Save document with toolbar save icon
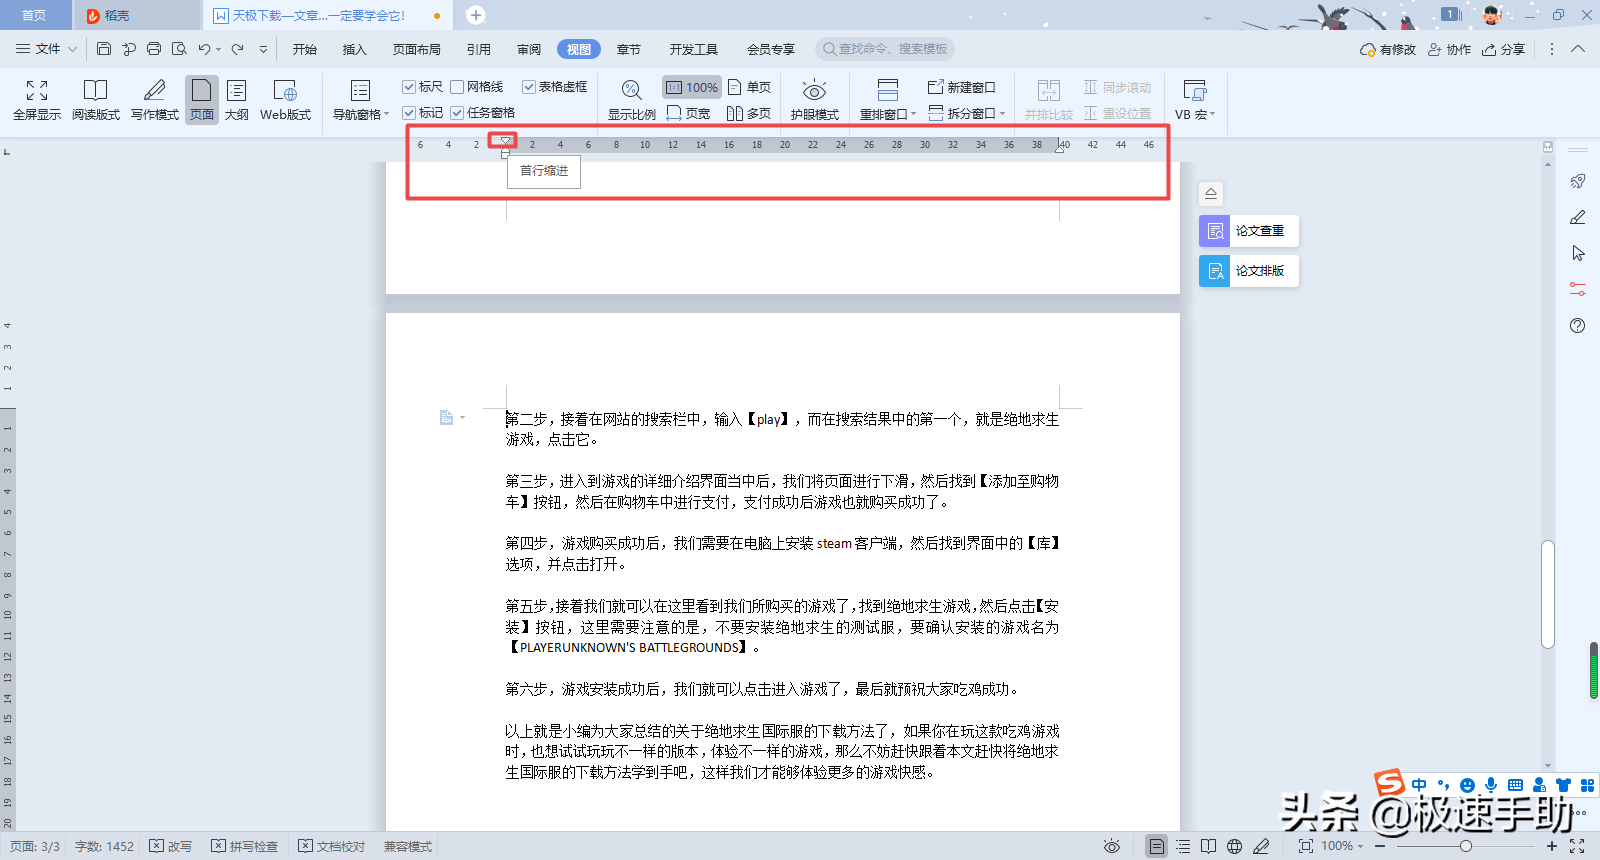 (104, 49)
